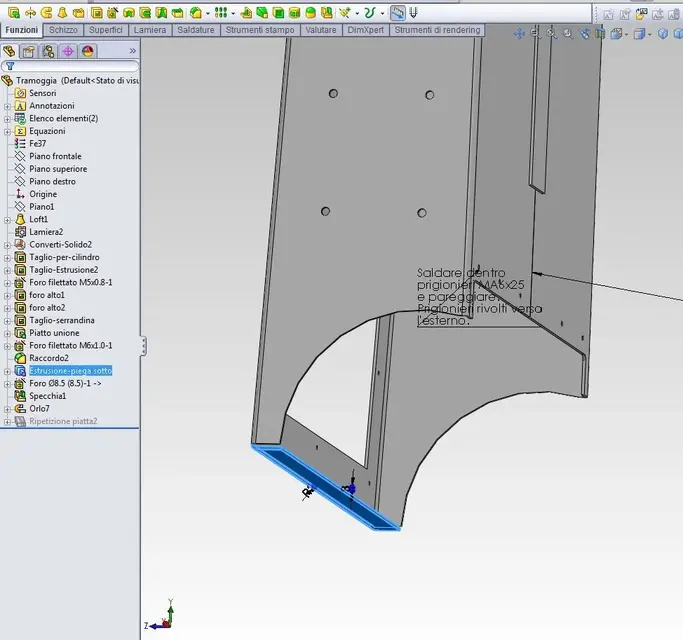The width and height of the screenshot is (683, 640).
Task: Switch to the Funzioni tab
Action: click(22, 30)
